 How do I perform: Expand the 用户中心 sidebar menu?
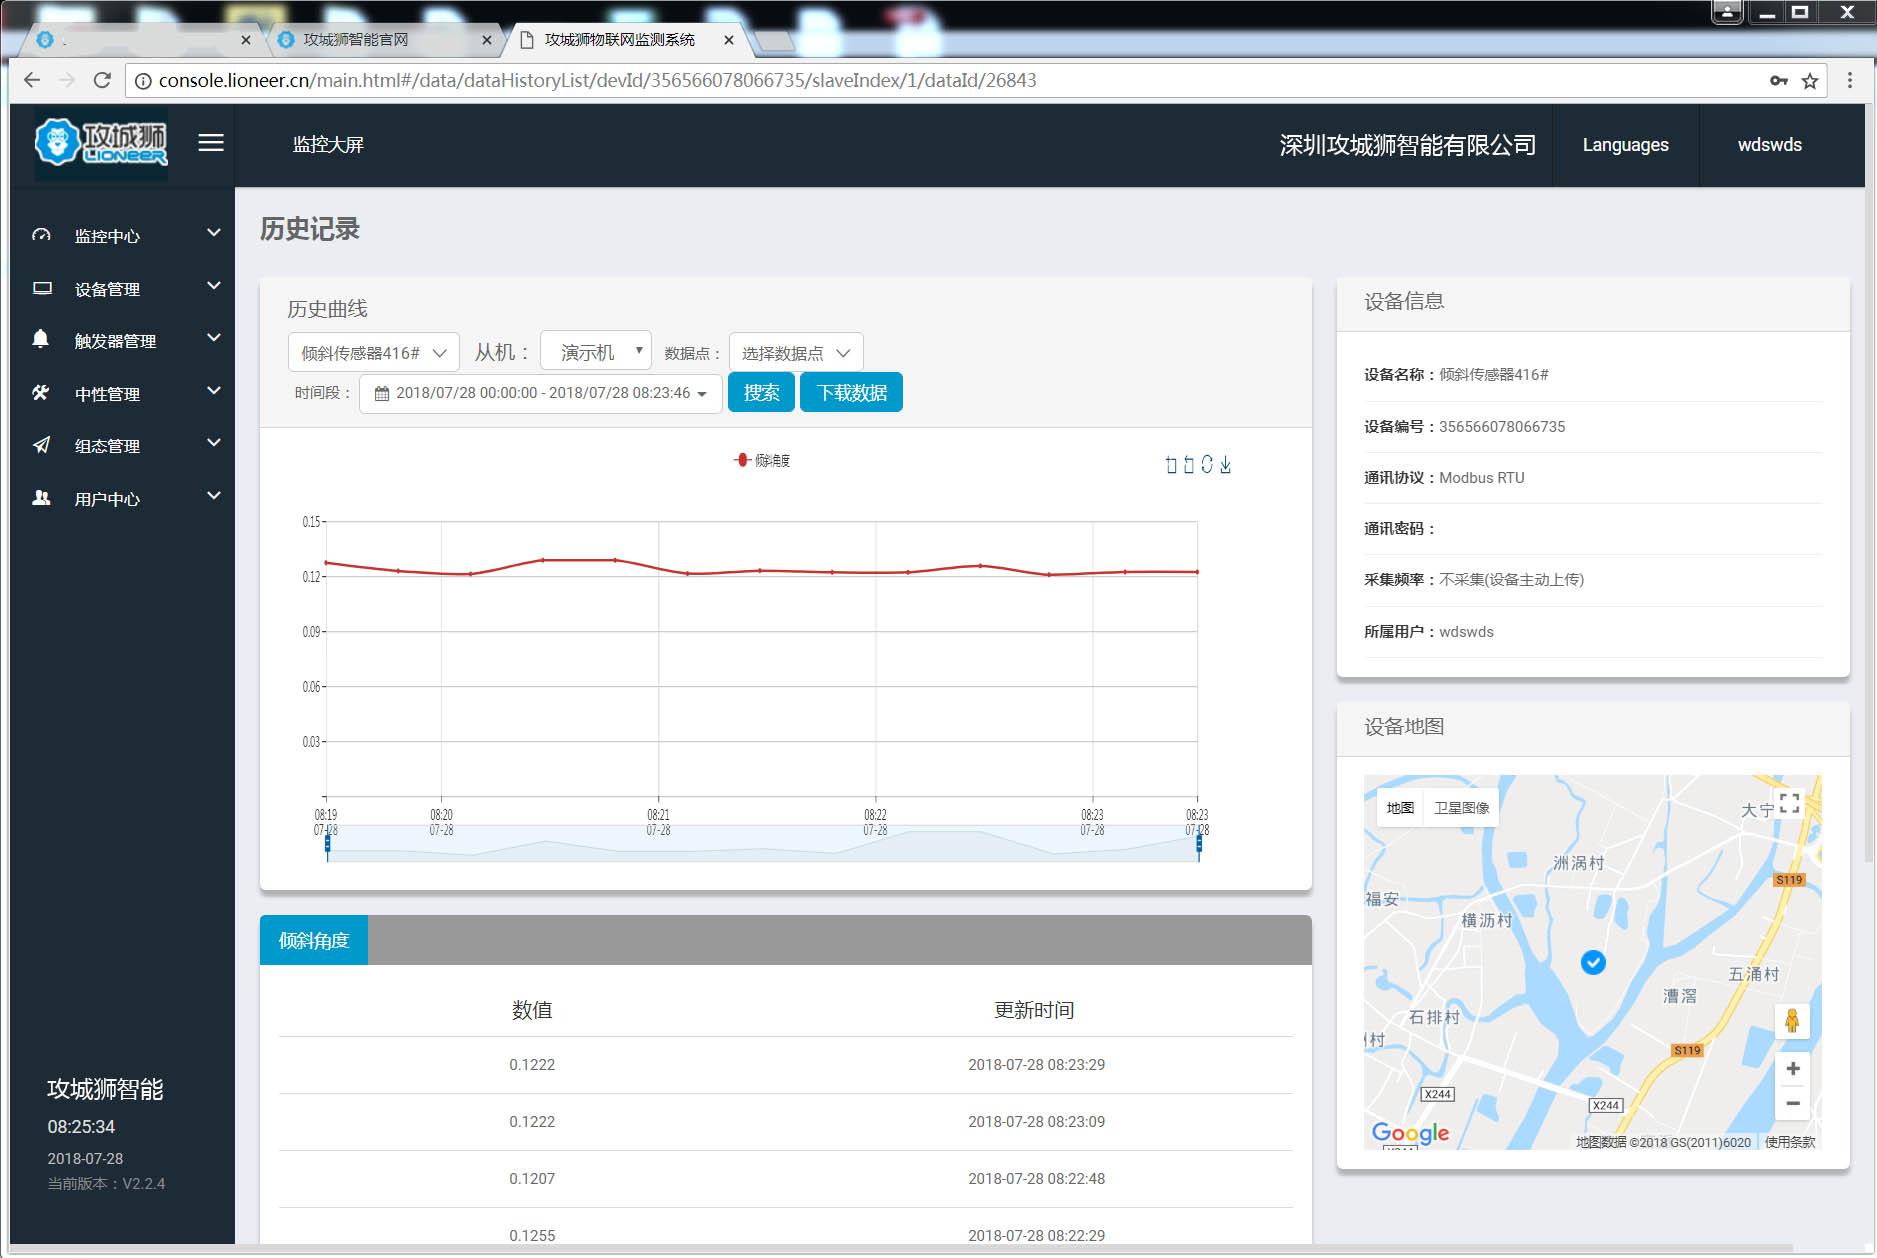(x=123, y=498)
